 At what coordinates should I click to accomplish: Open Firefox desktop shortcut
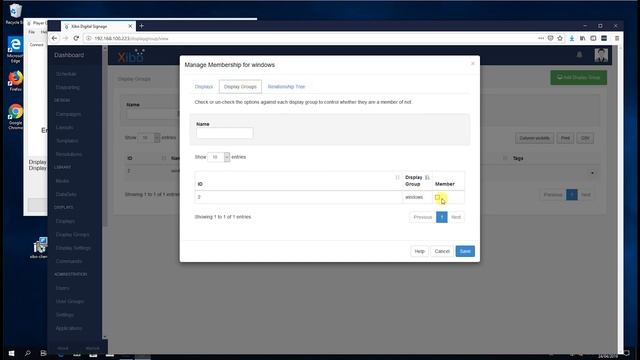(x=16, y=80)
